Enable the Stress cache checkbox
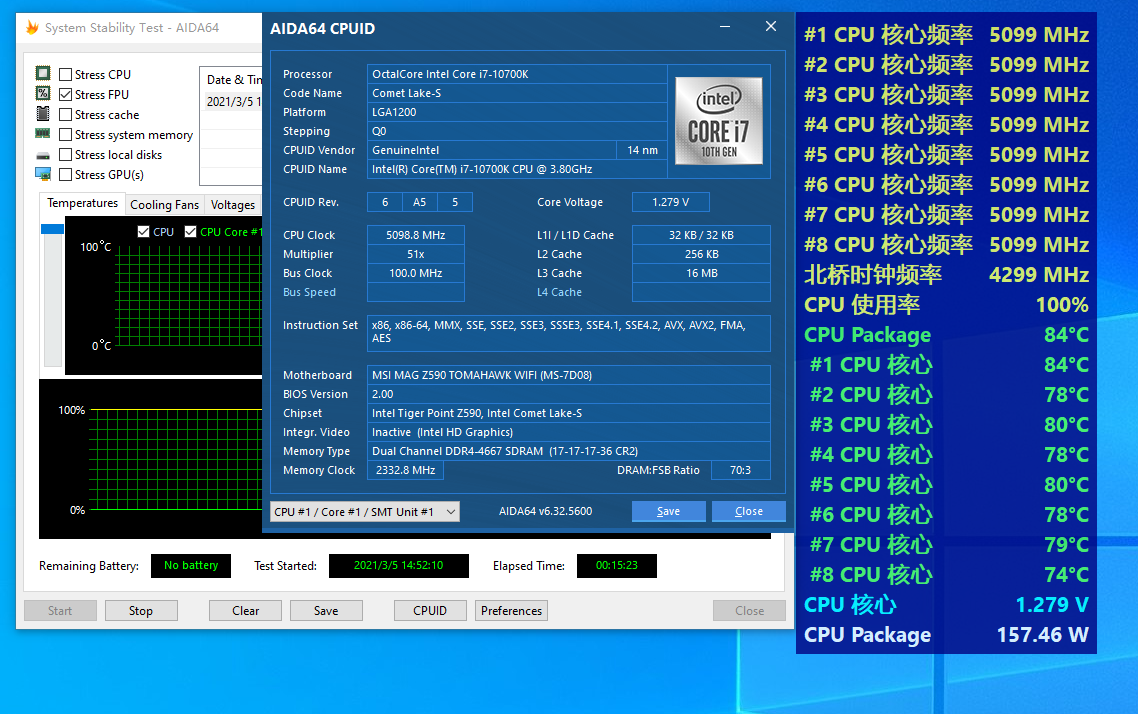This screenshot has height=714, width=1138. (x=65, y=115)
